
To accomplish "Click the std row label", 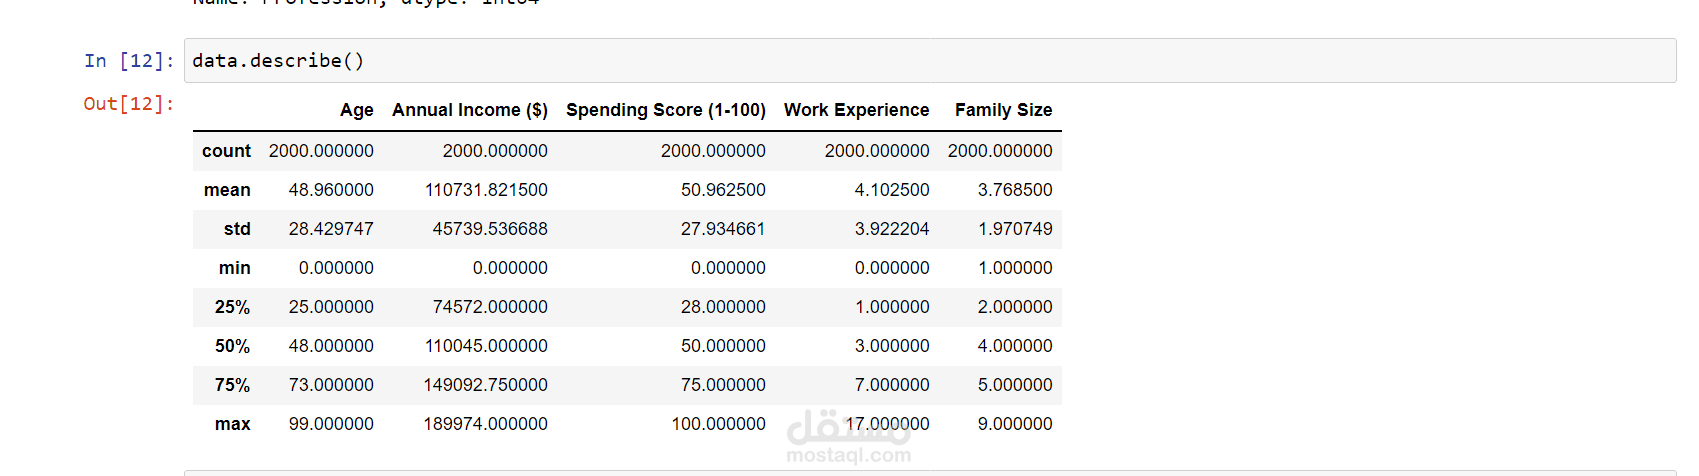I will (237, 229).
